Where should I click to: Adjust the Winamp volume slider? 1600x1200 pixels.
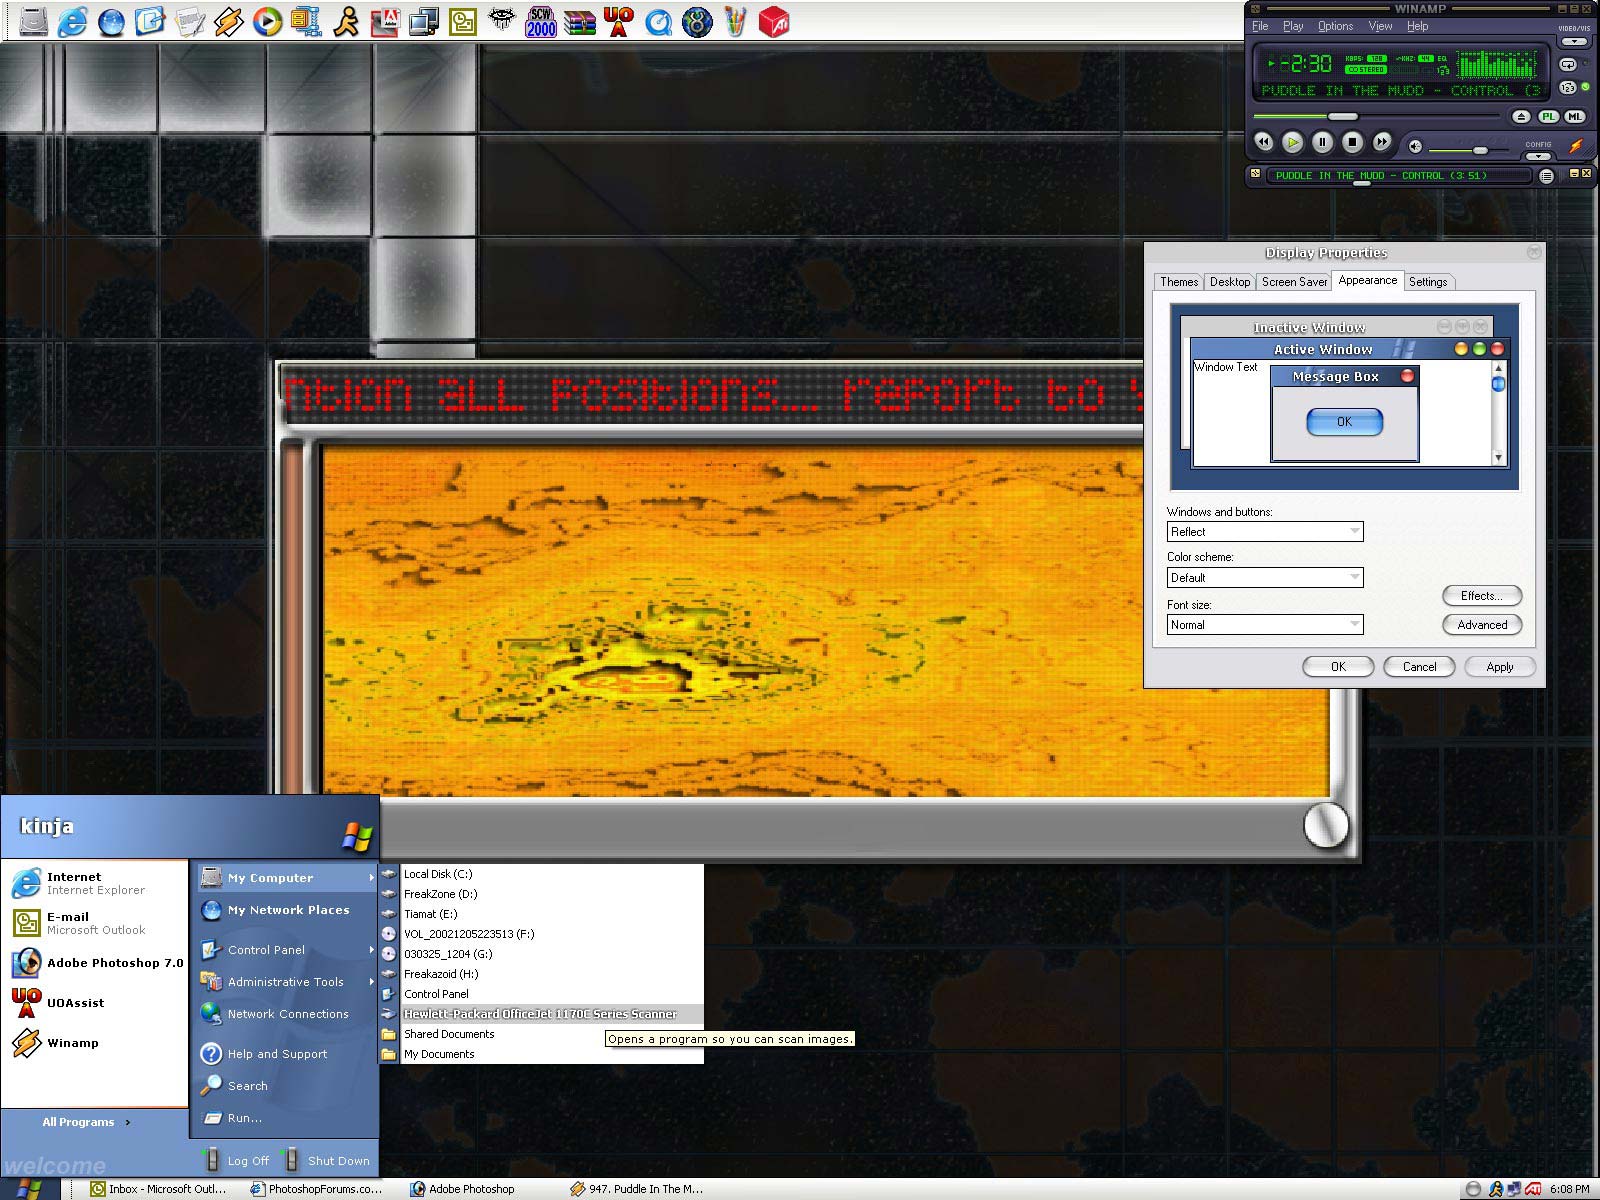(x=1479, y=150)
